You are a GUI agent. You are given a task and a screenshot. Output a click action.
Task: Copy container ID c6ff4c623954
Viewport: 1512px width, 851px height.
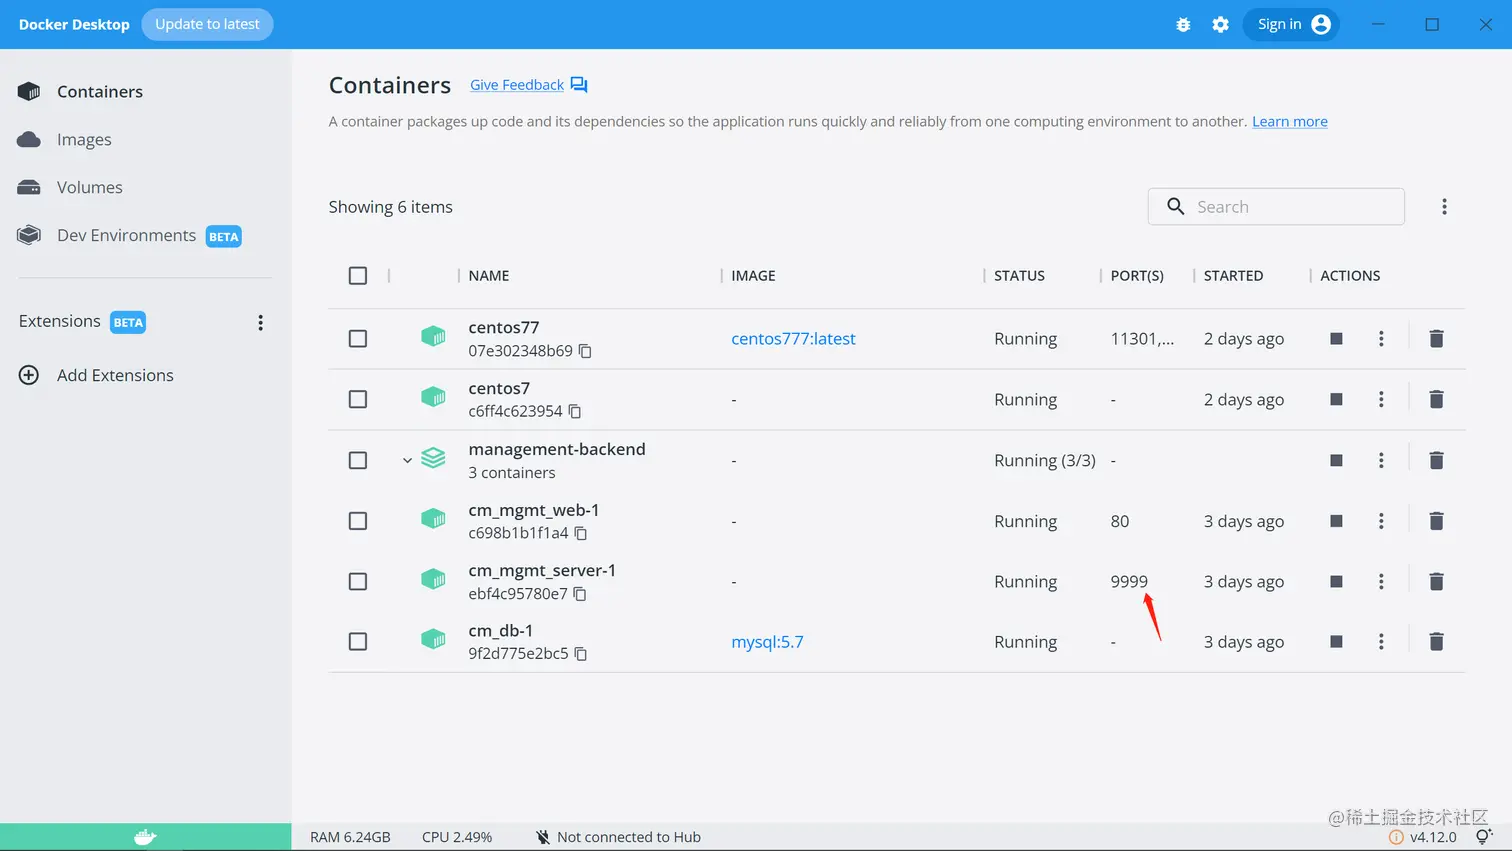[575, 411]
